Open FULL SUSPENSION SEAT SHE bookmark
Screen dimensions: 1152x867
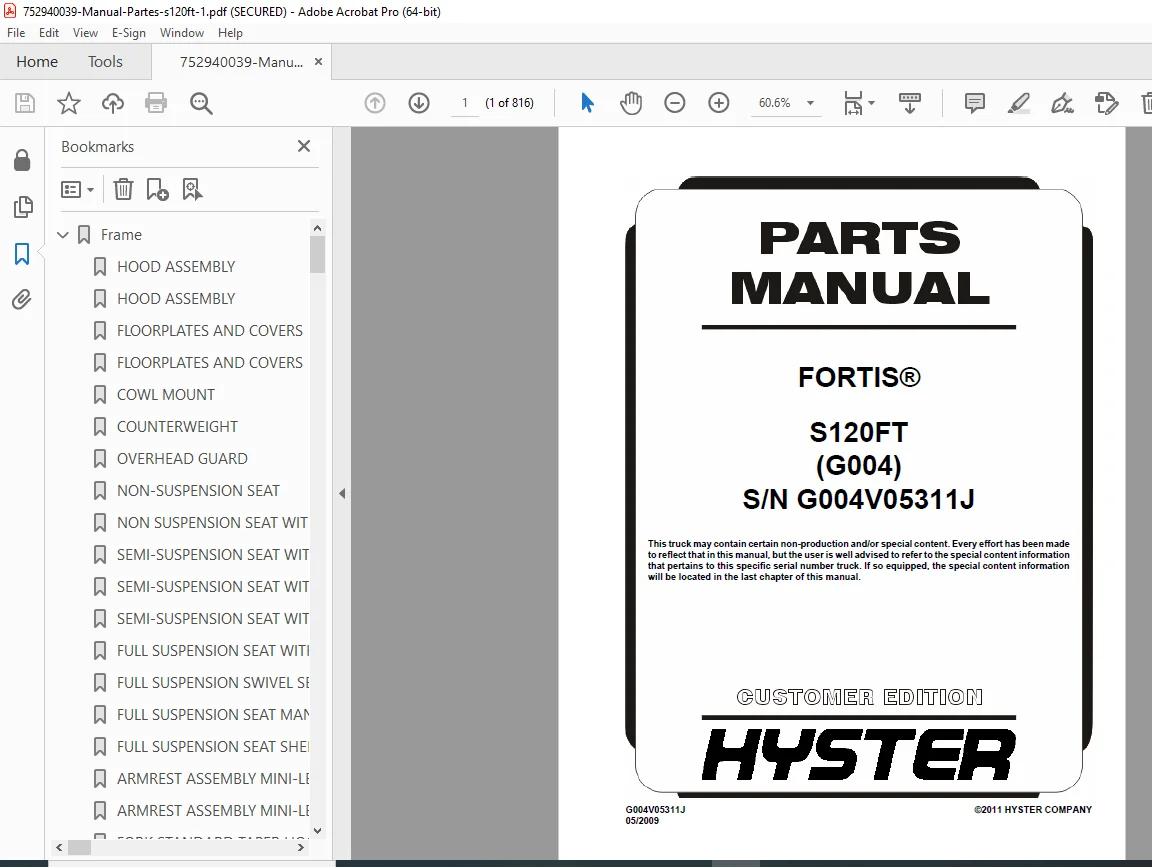click(213, 747)
